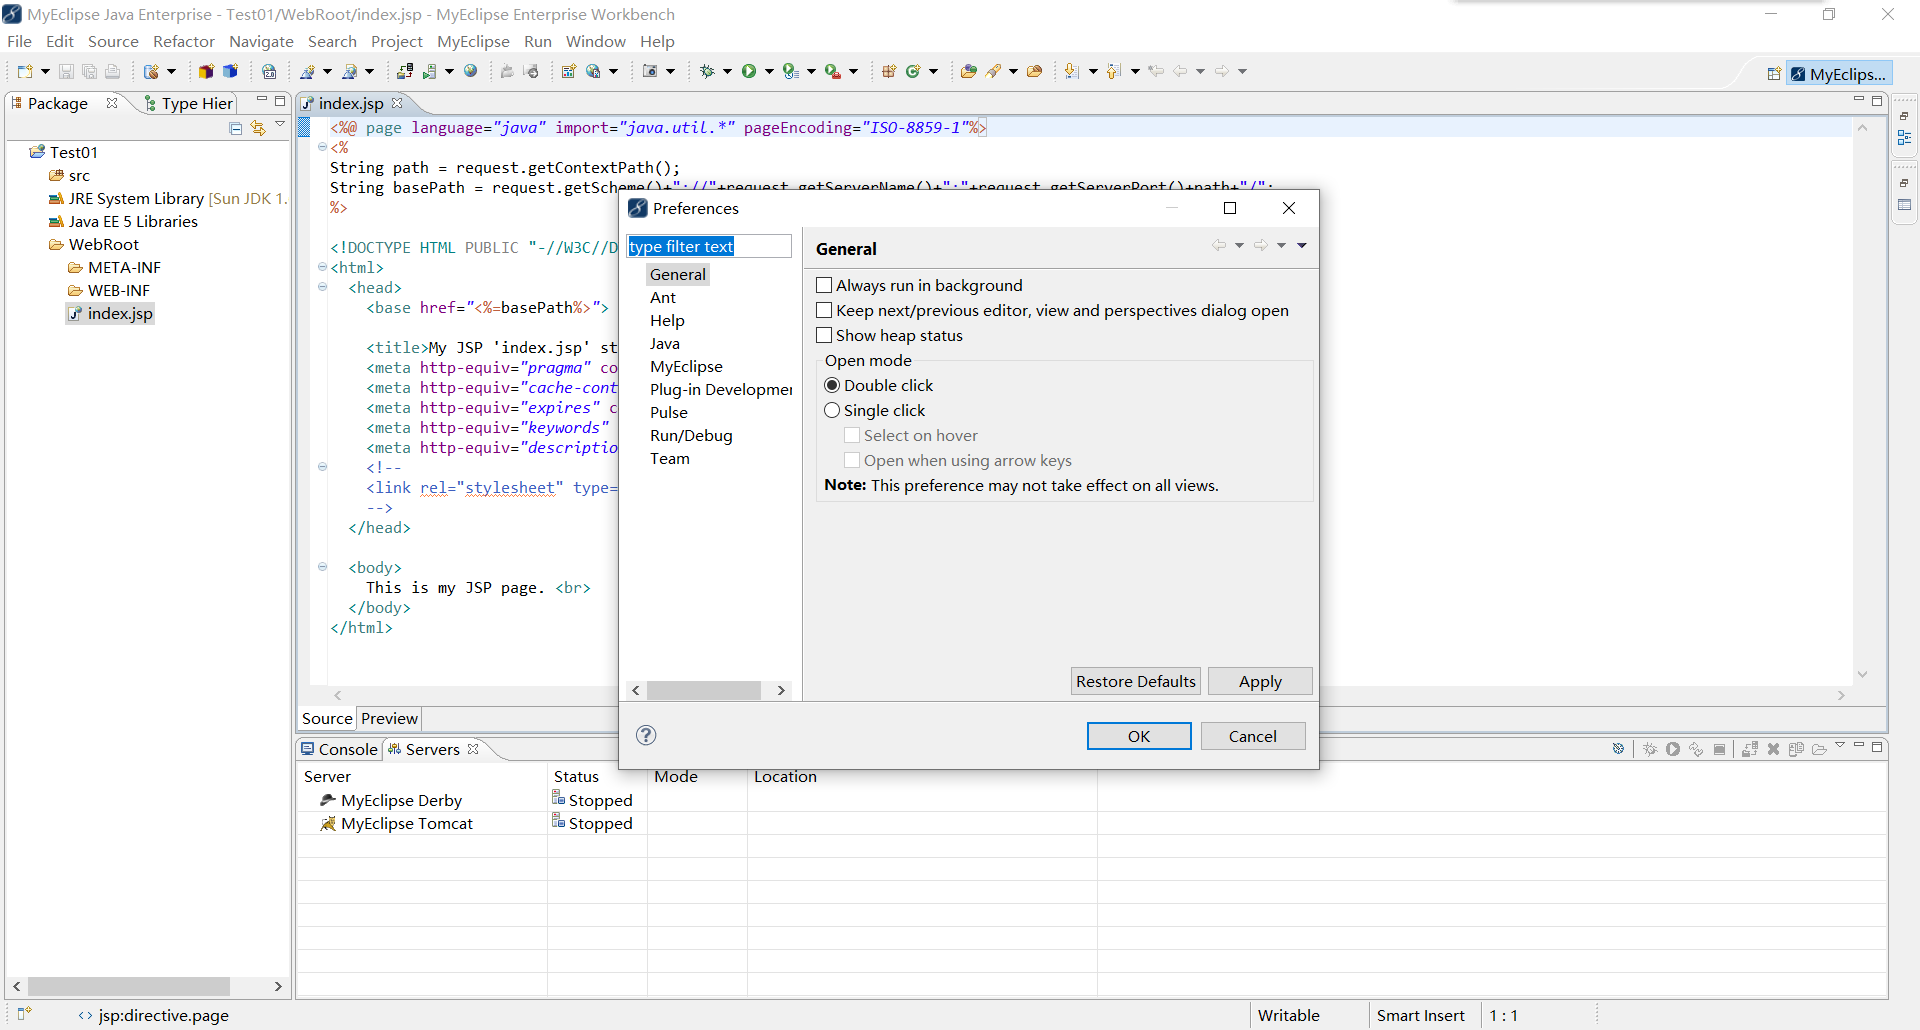Image resolution: width=1920 pixels, height=1030 pixels.
Task: Check the Show heap status option
Action: (x=824, y=335)
